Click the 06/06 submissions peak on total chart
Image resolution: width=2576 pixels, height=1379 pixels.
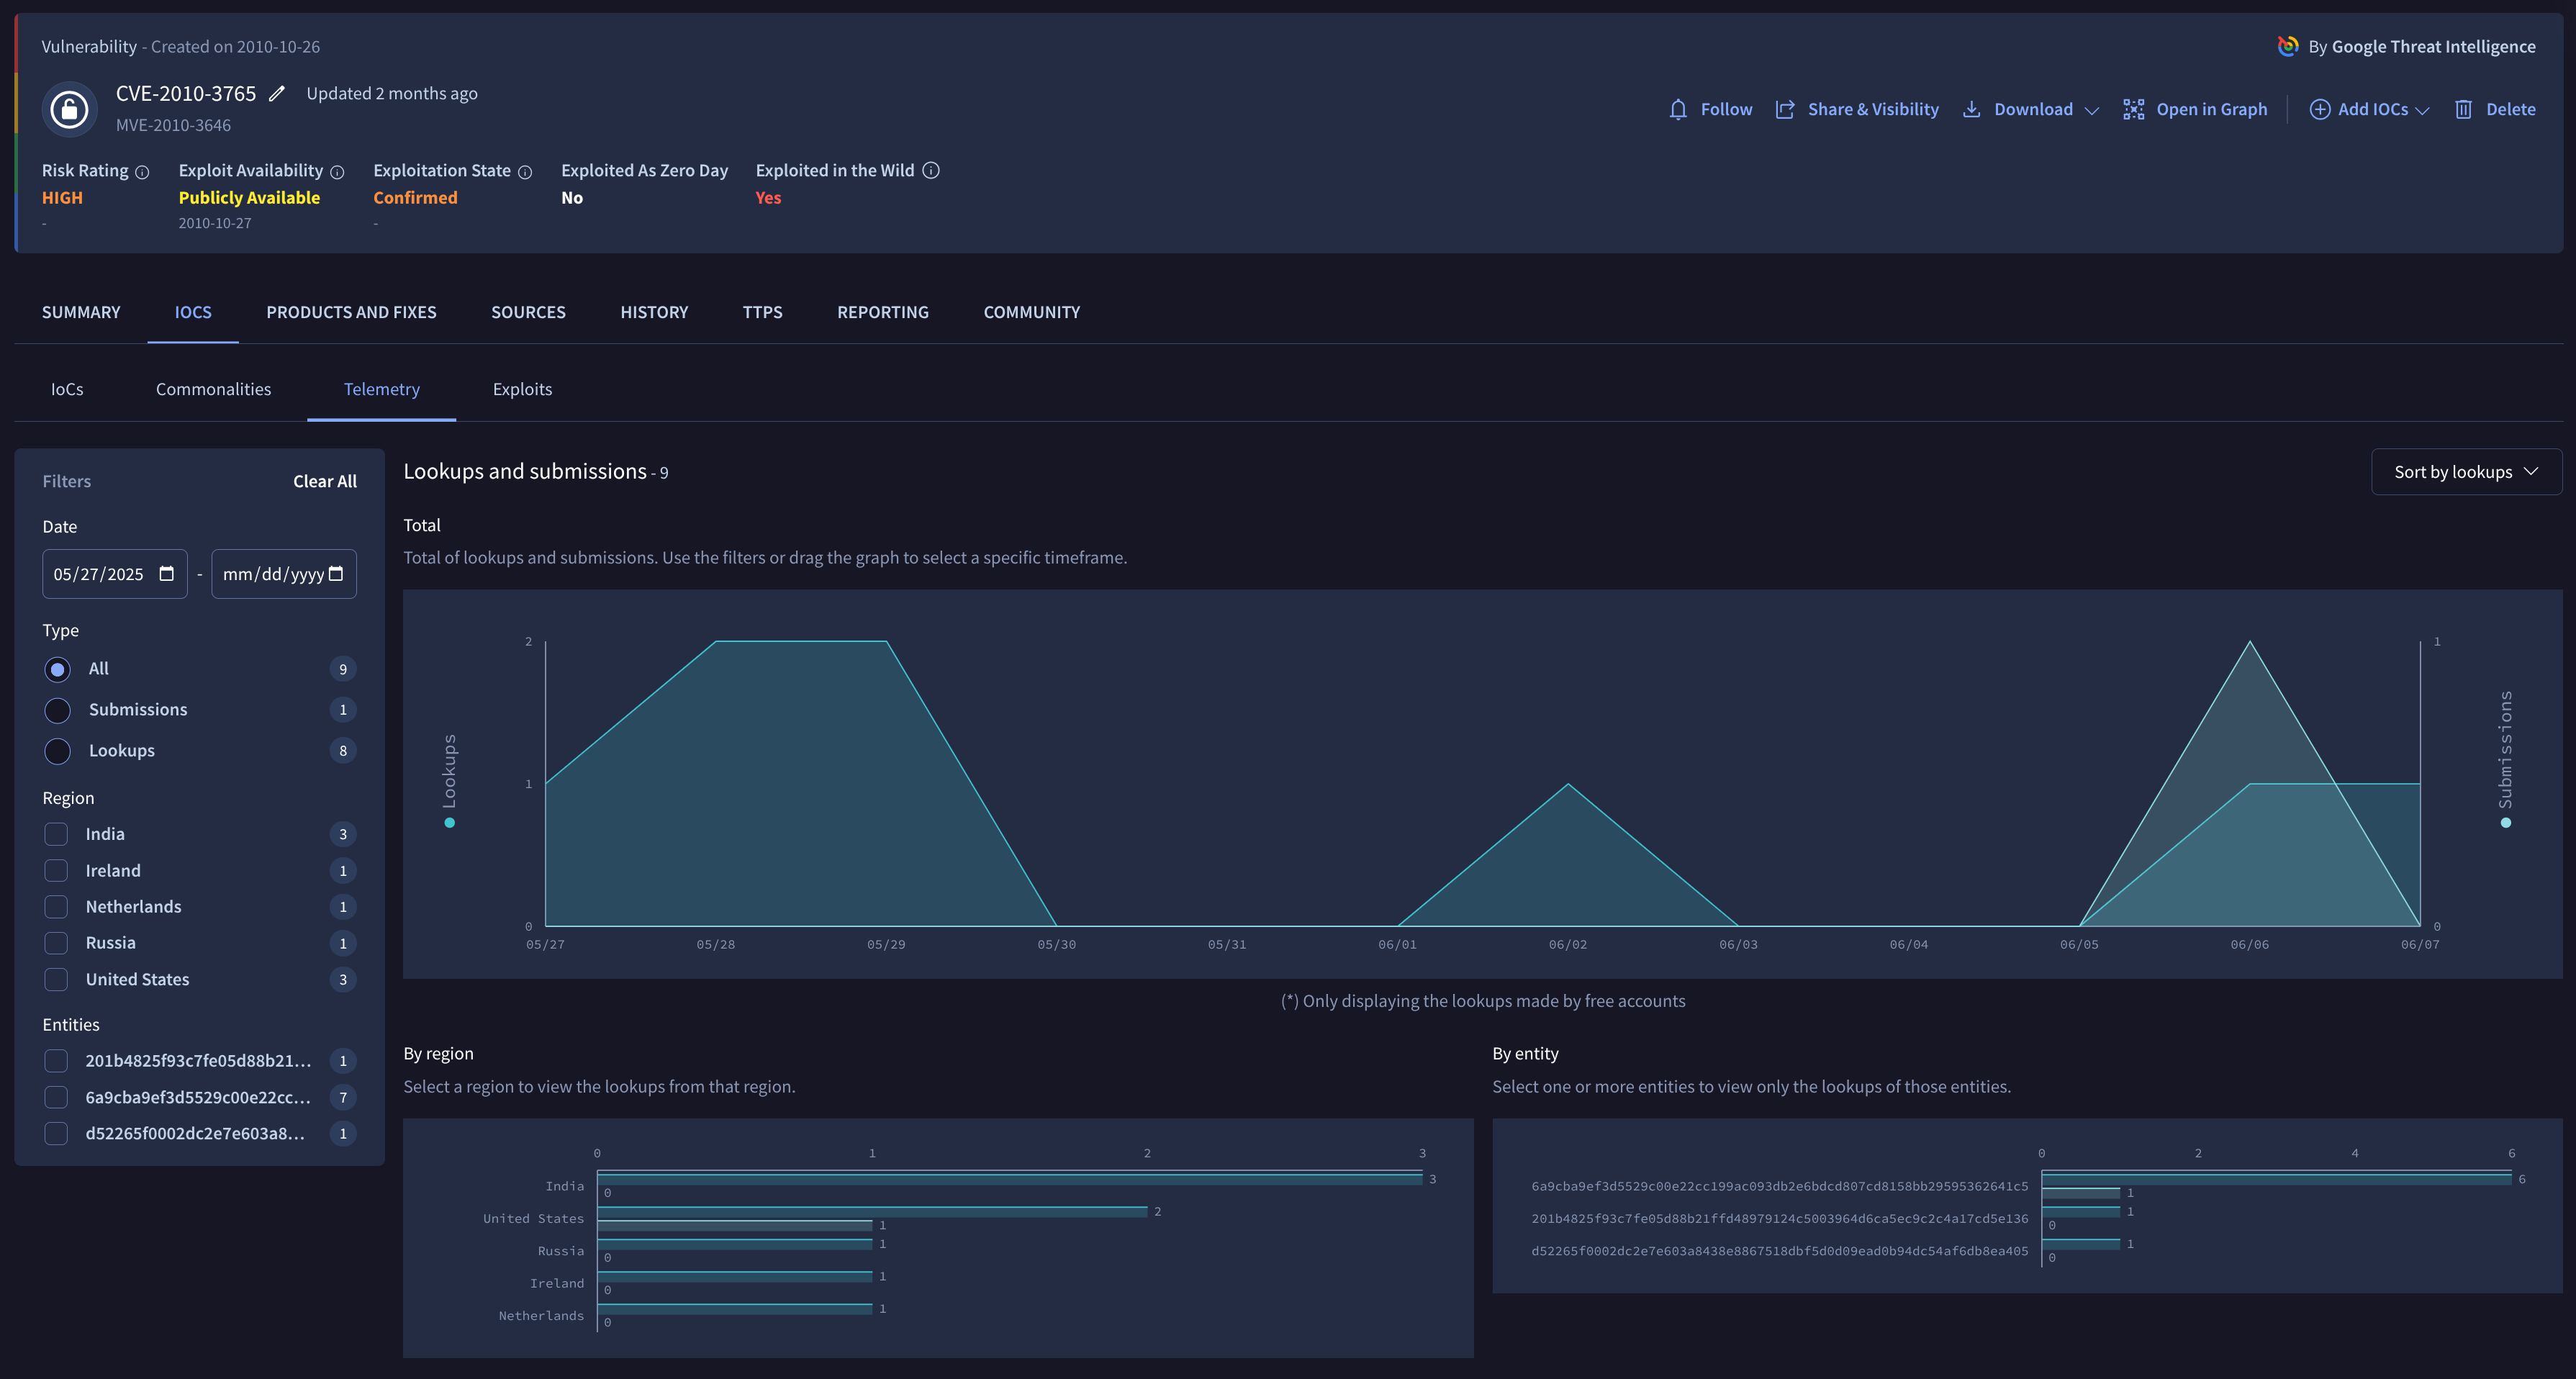point(2250,642)
